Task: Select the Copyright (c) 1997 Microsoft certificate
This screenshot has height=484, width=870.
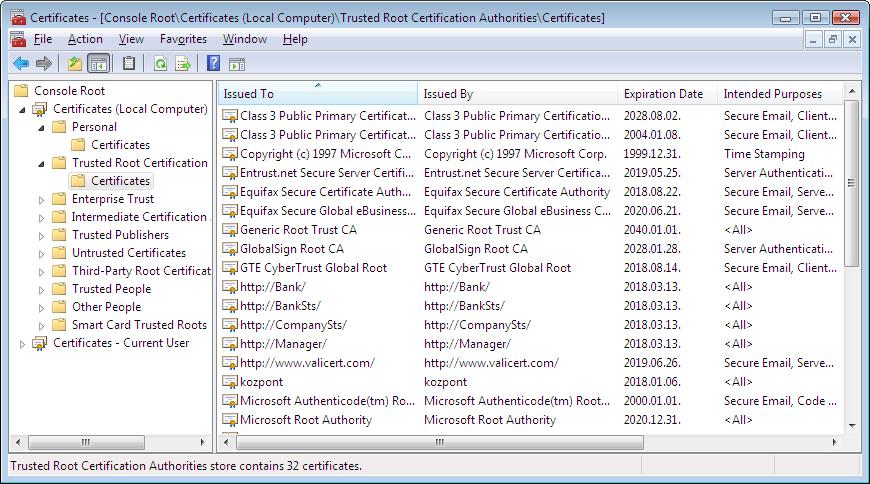Action: tap(326, 154)
